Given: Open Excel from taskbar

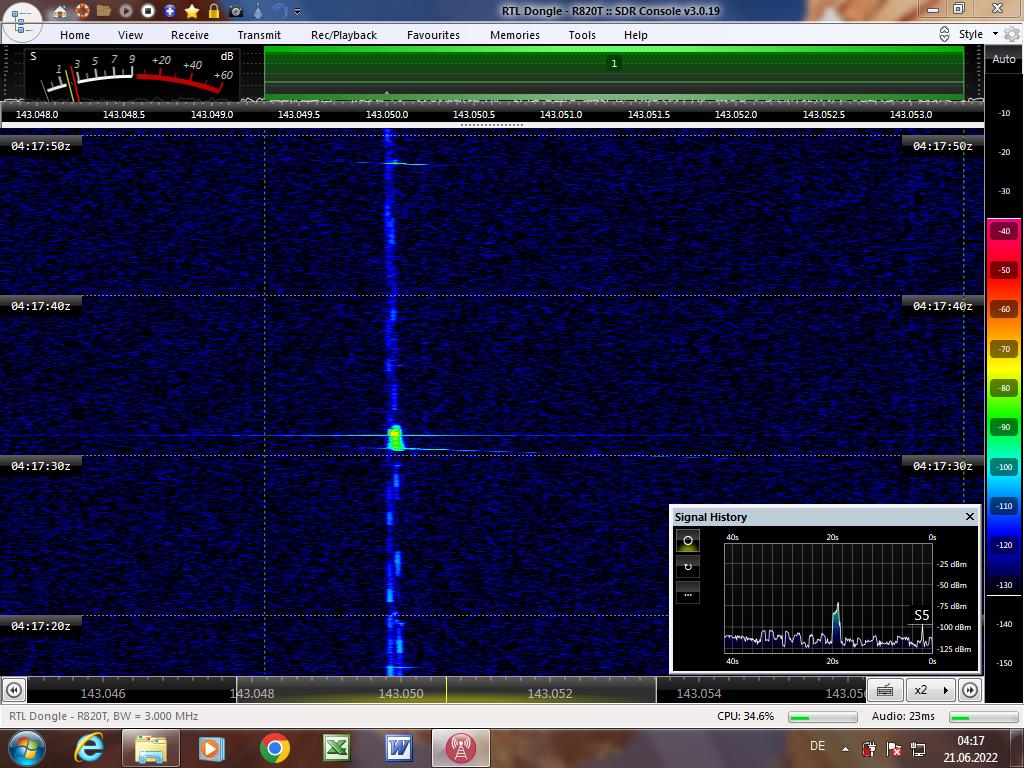Looking at the screenshot, I should pyautogui.click(x=337, y=748).
